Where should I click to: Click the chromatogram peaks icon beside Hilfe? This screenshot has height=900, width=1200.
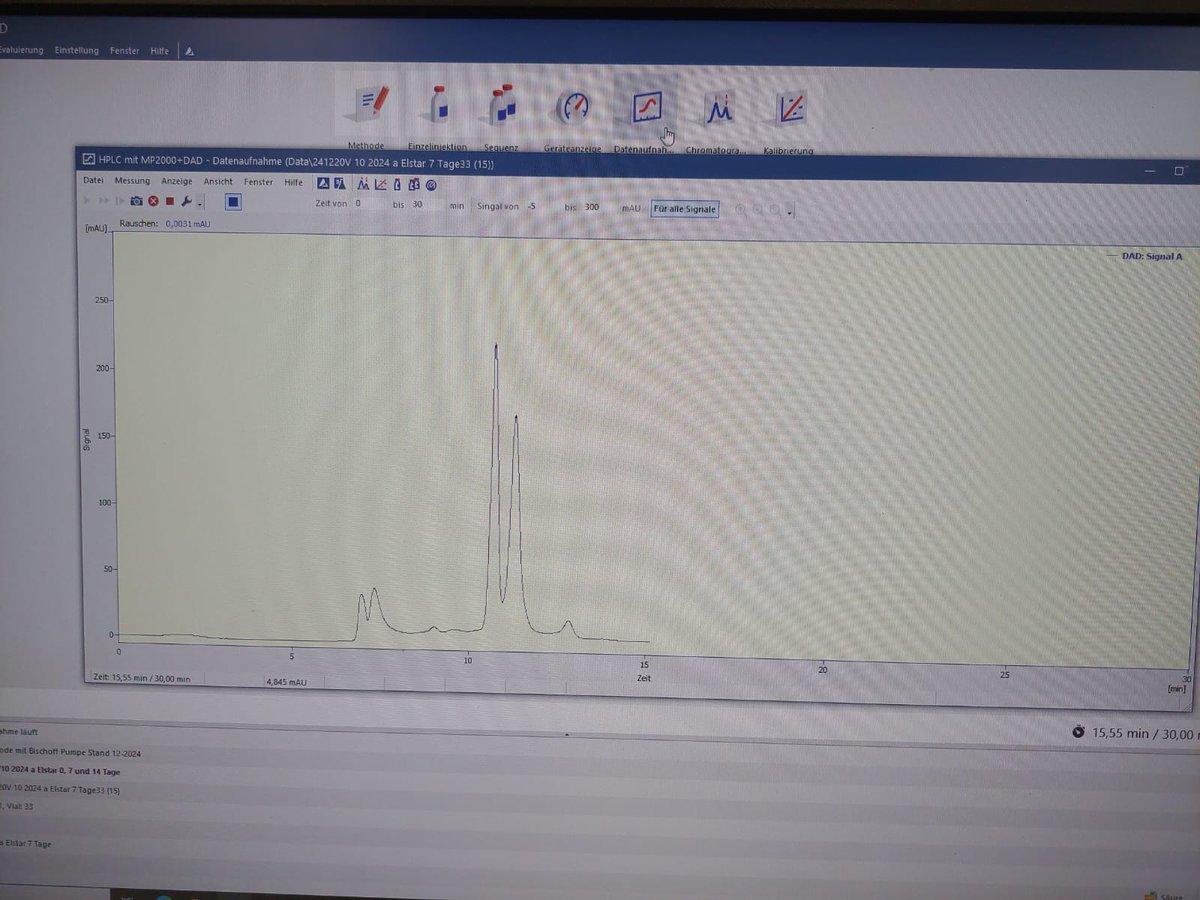pos(363,183)
